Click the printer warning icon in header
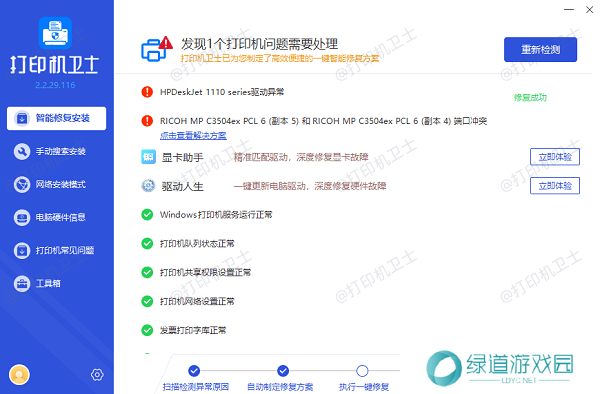The image size is (600, 394). [157, 49]
